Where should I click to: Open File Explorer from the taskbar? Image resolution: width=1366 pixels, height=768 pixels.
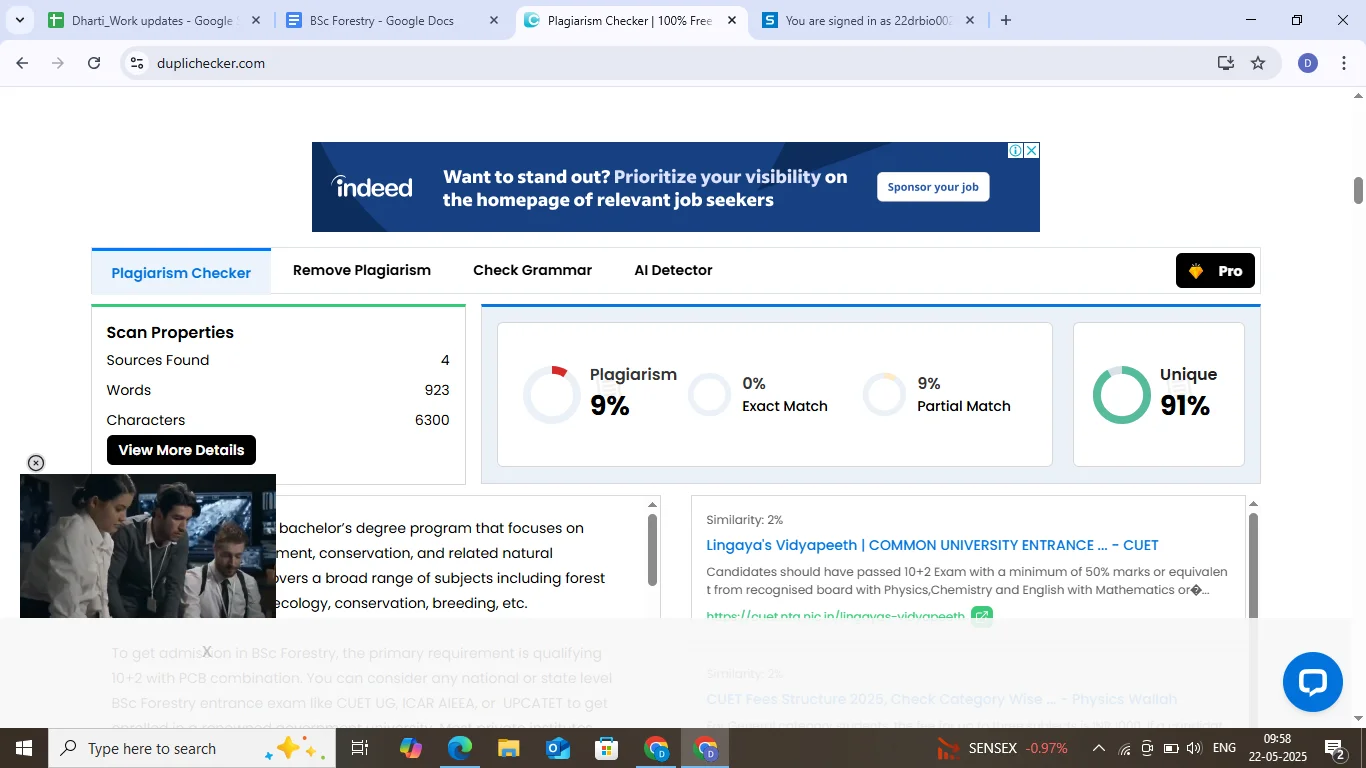pyautogui.click(x=509, y=748)
